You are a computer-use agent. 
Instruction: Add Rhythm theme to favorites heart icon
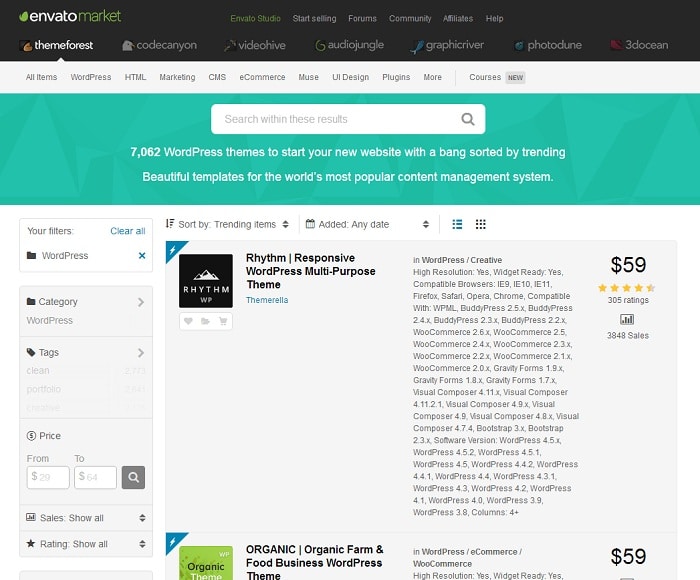tap(188, 321)
